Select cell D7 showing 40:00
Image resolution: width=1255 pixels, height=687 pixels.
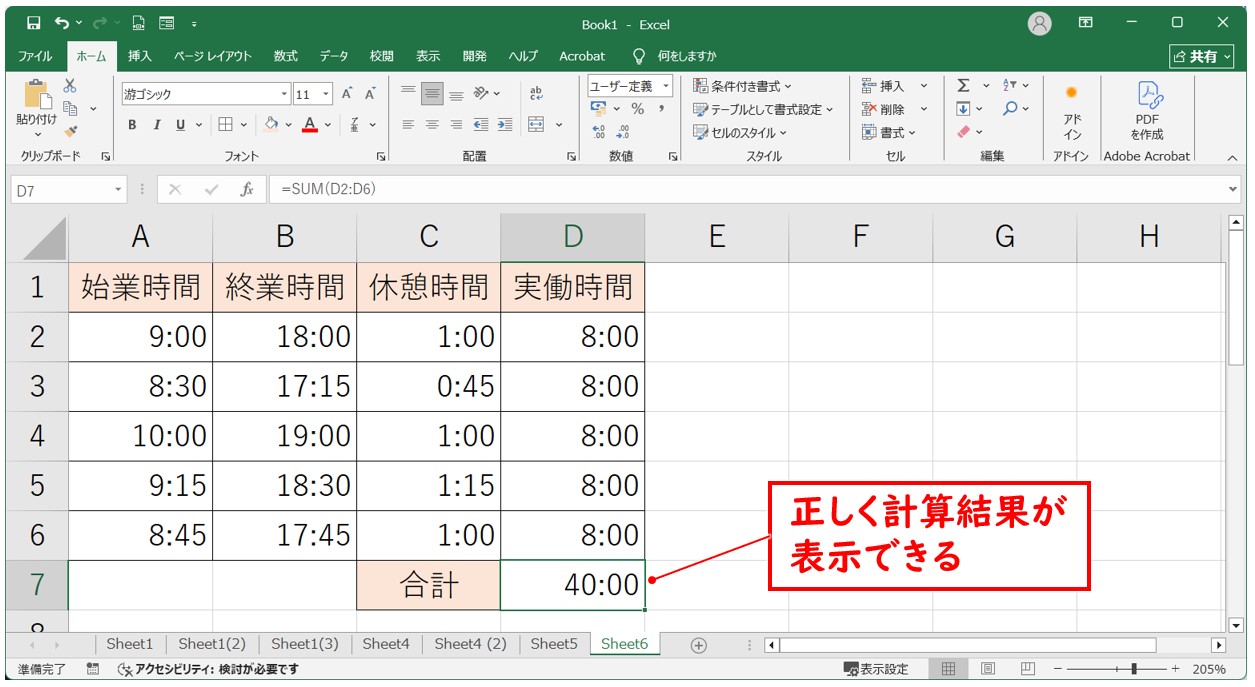pos(573,585)
